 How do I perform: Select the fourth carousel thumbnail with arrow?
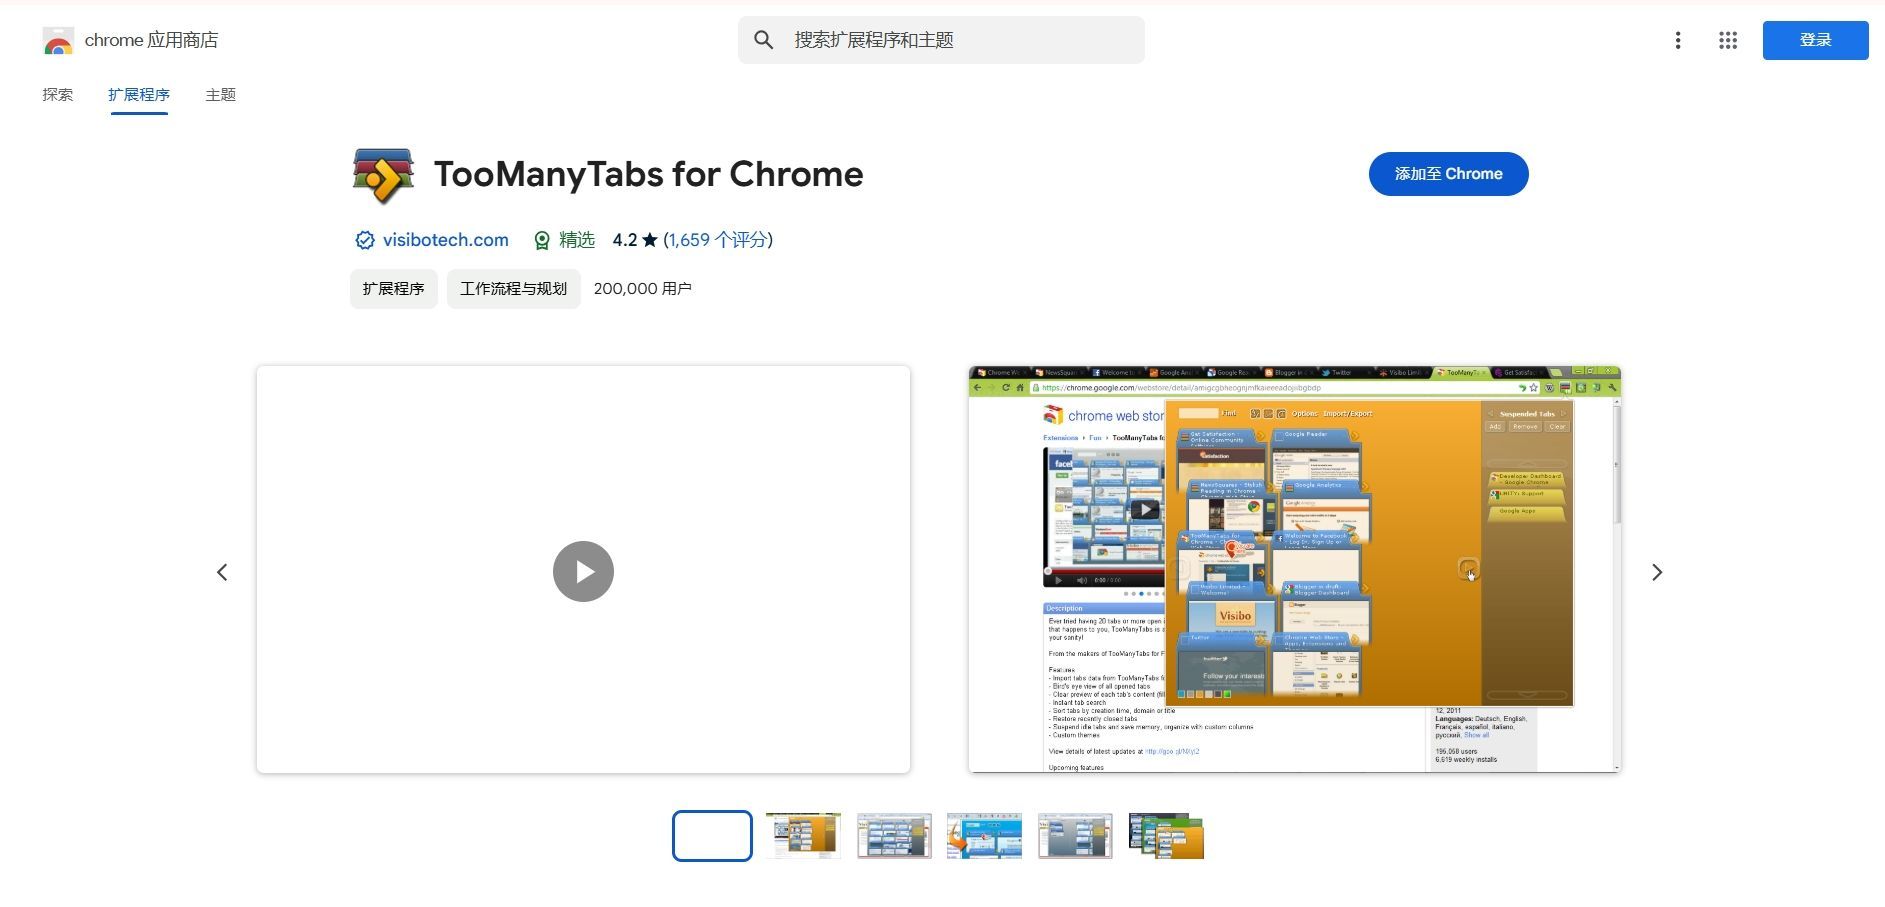(984, 836)
